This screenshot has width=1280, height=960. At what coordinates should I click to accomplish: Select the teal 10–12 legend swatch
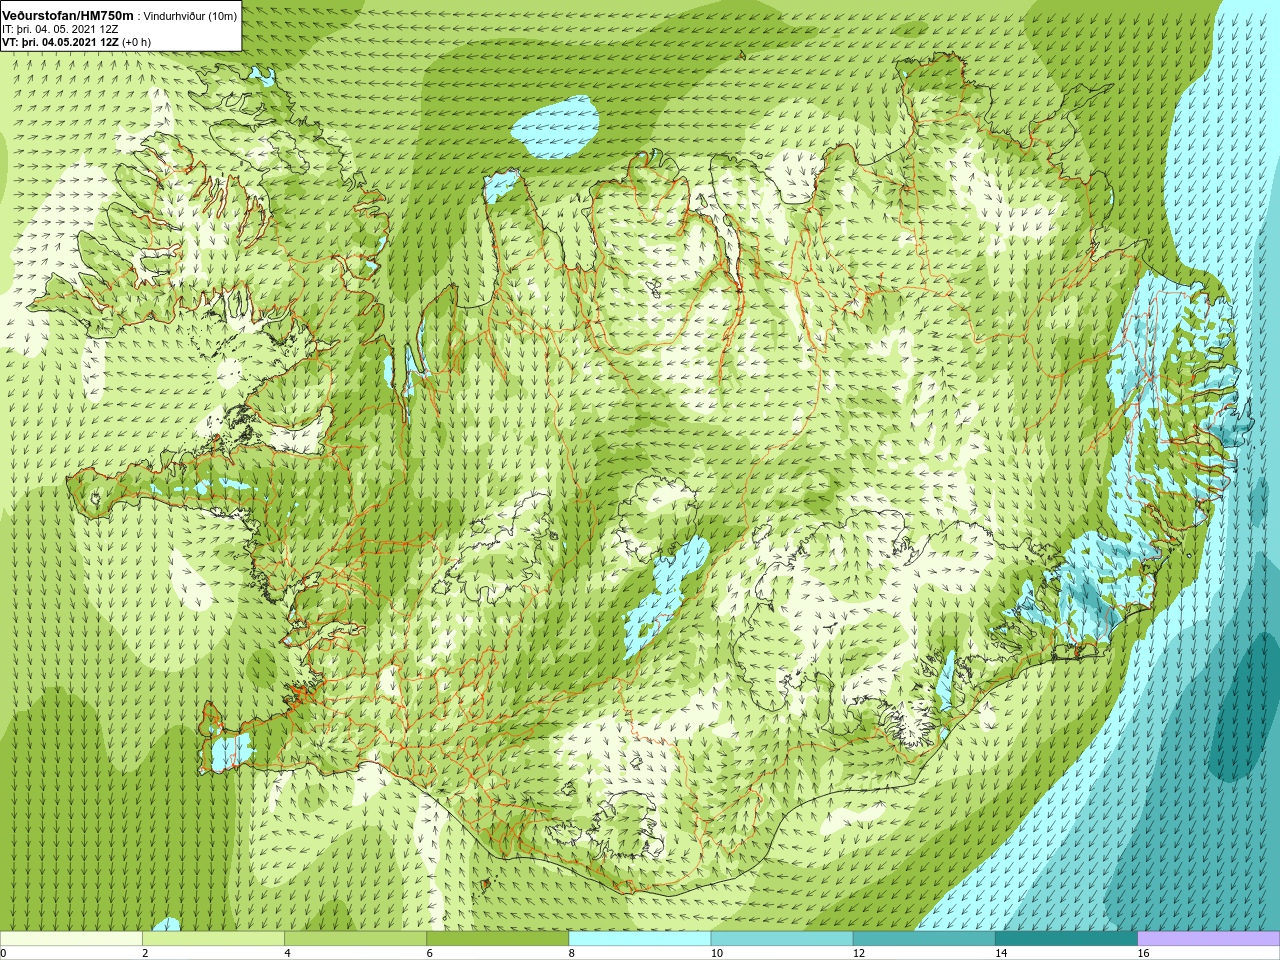(782, 938)
